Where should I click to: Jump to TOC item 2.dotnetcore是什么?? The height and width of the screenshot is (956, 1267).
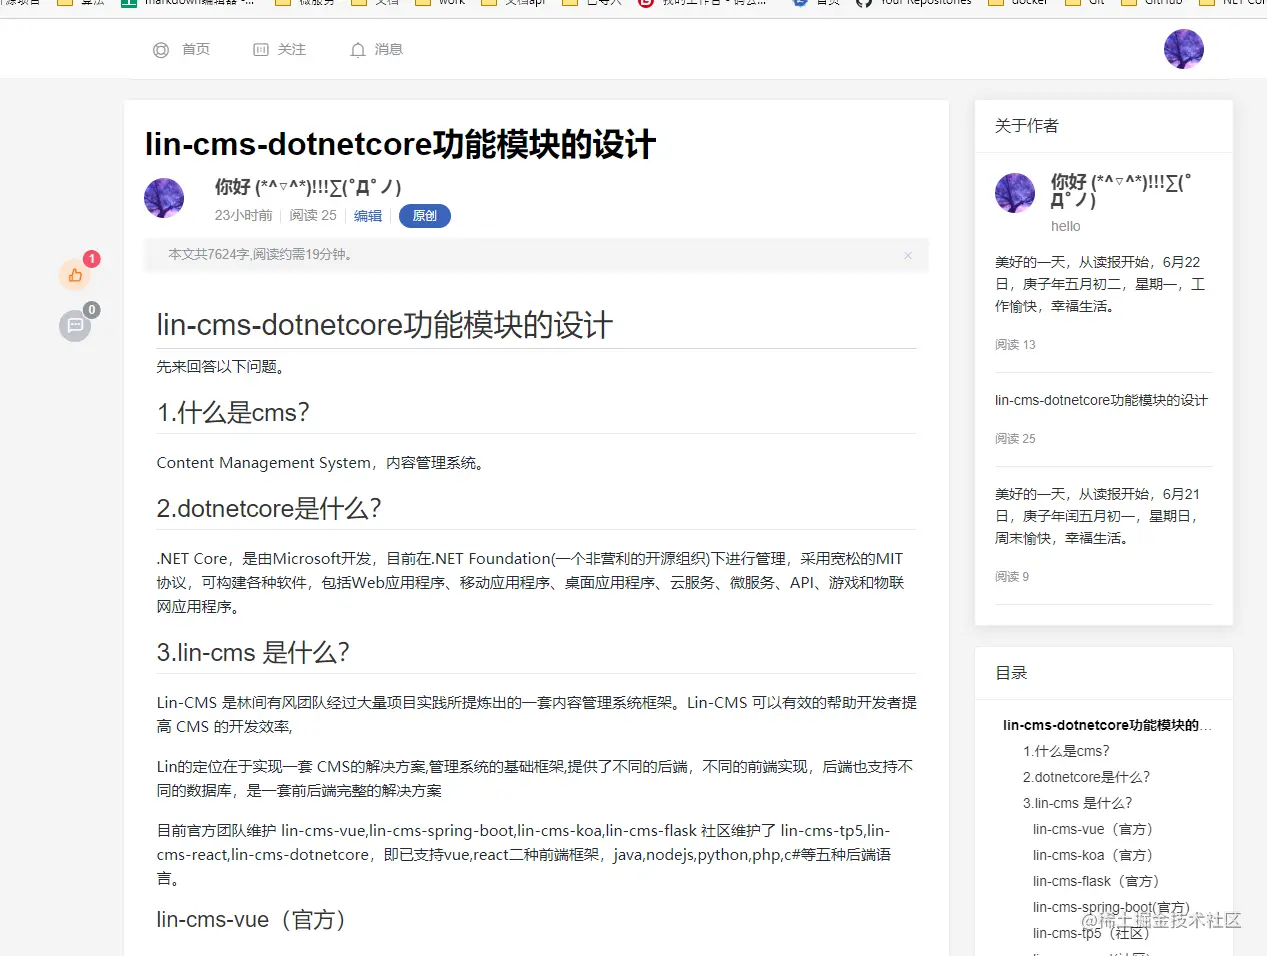(1086, 777)
